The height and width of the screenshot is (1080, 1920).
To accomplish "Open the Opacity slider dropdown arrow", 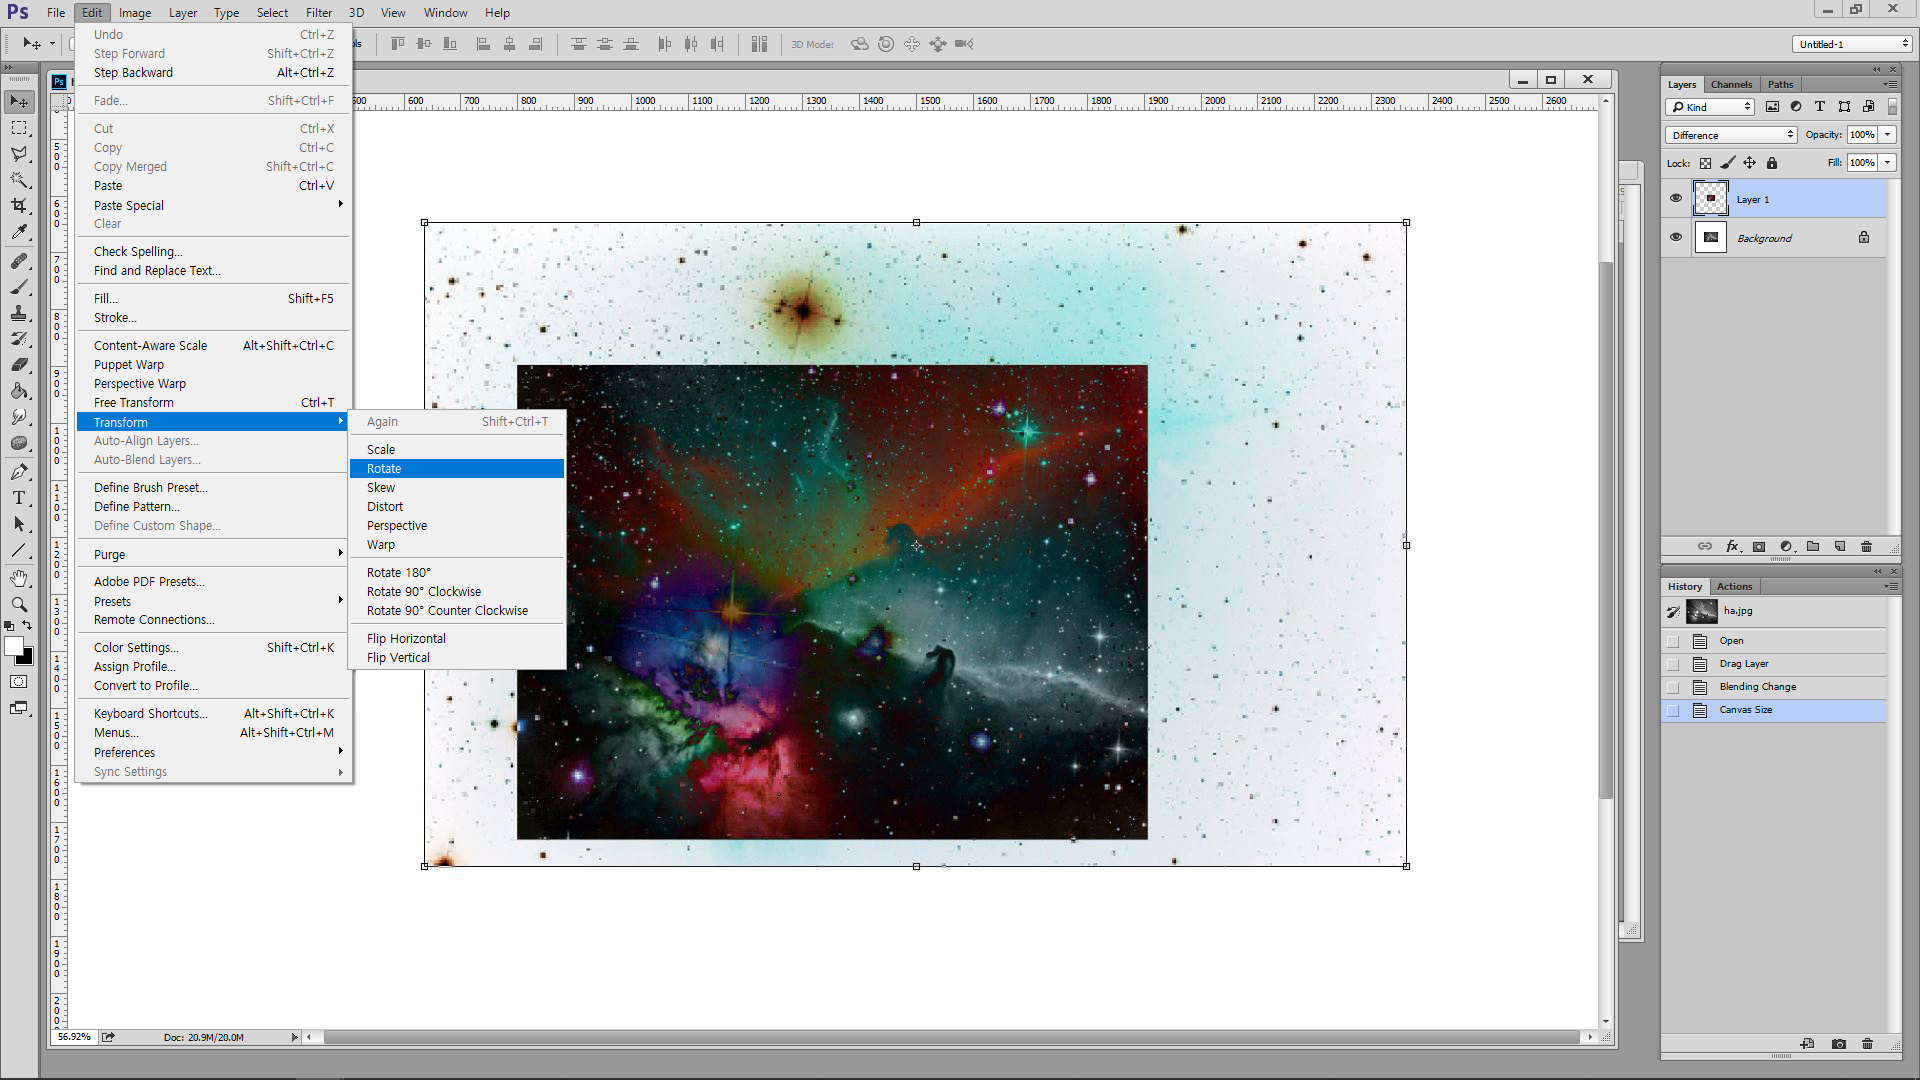I will [x=1888, y=135].
